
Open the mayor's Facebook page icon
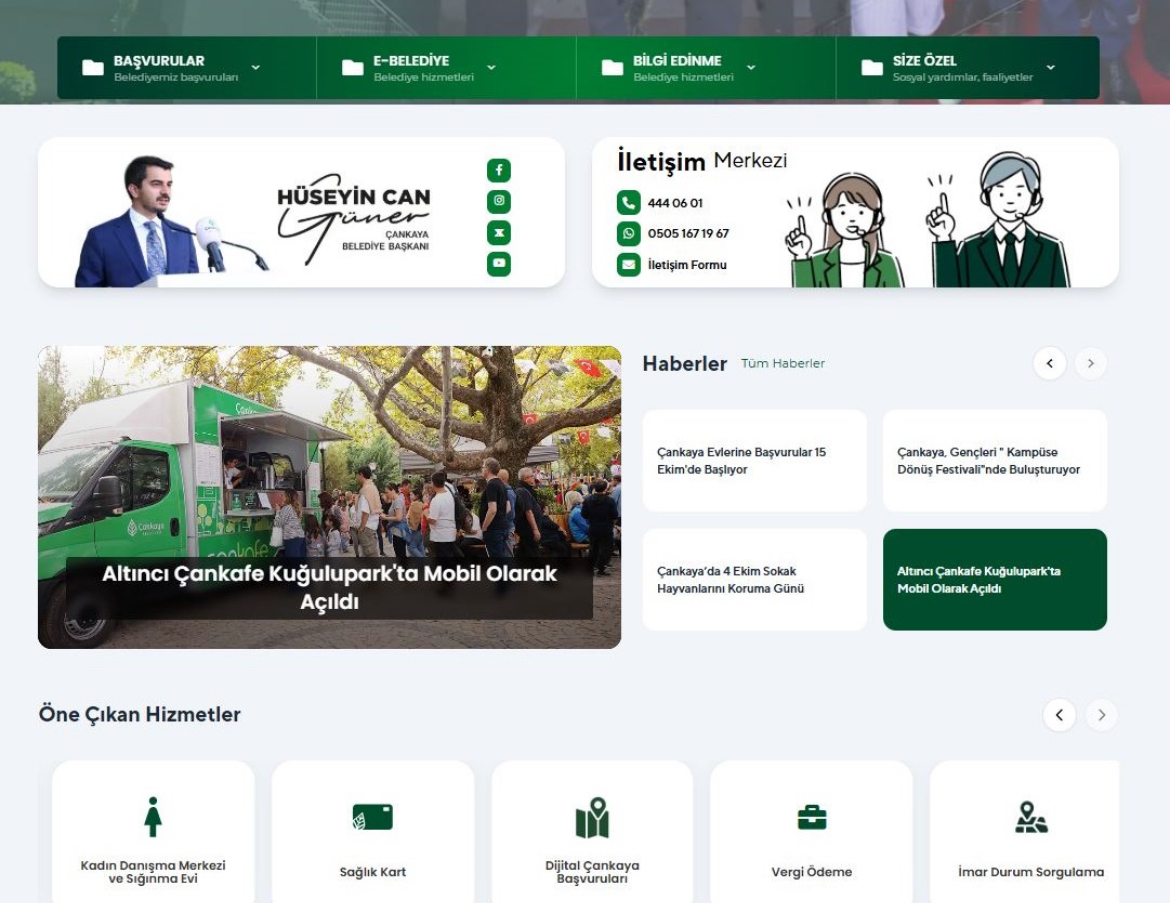click(x=499, y=171)
